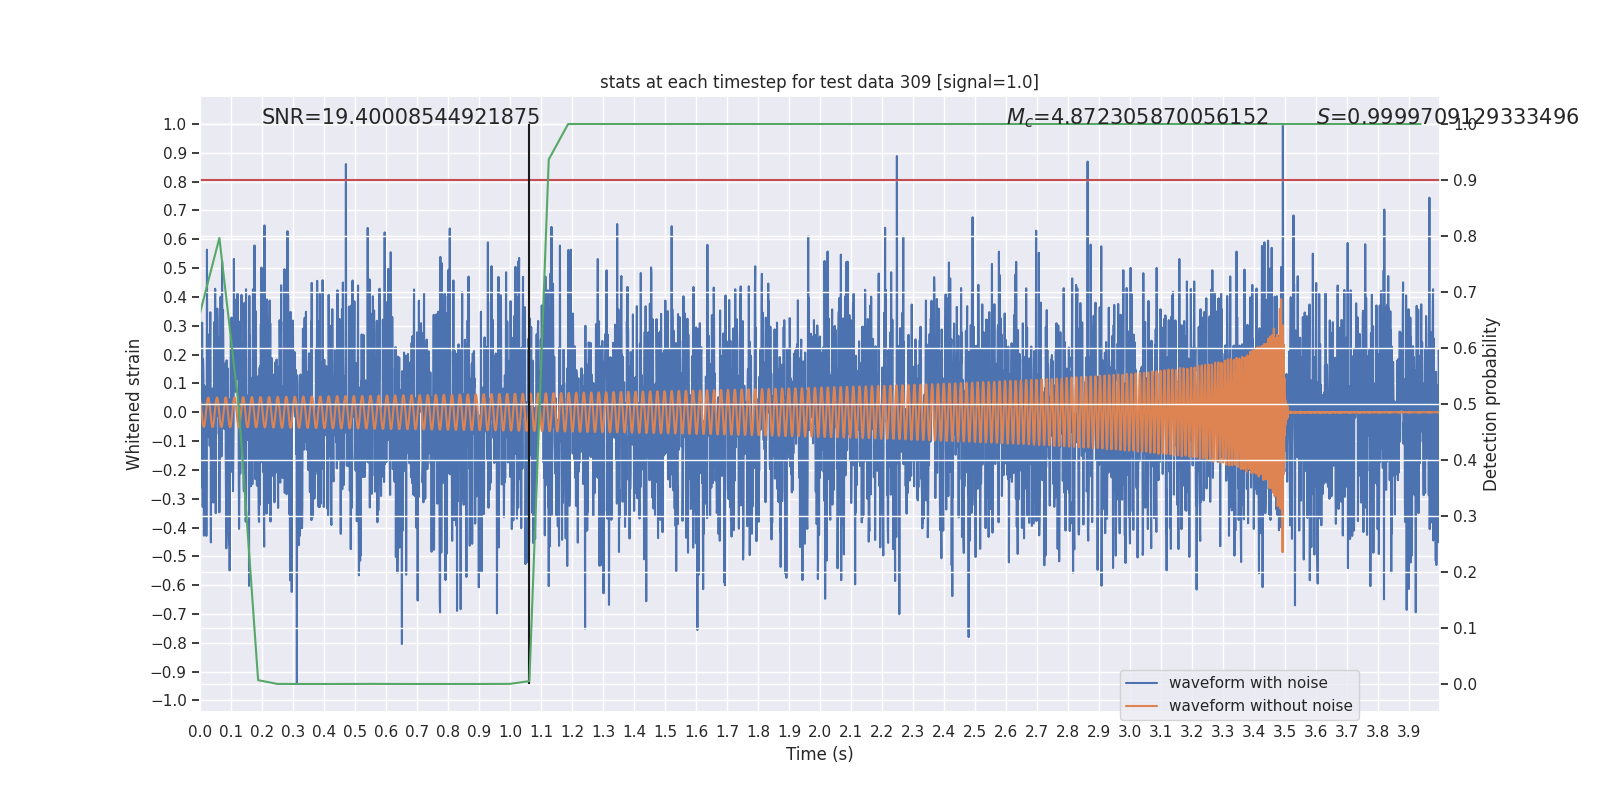Click the green probability curve peak near 0.05 s
The width and height of the screenshot is (1600, 800).
point(219,238)
